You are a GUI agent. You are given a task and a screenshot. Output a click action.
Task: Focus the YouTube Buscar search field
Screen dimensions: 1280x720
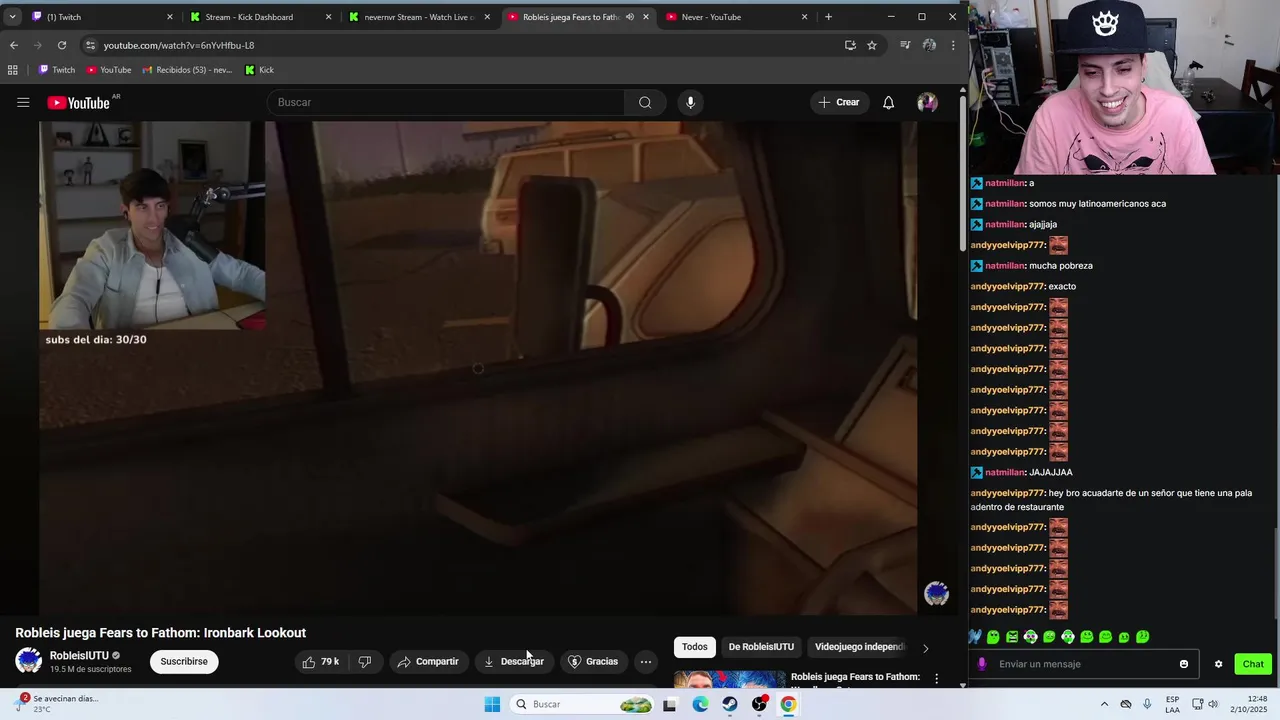click(446, 102)
